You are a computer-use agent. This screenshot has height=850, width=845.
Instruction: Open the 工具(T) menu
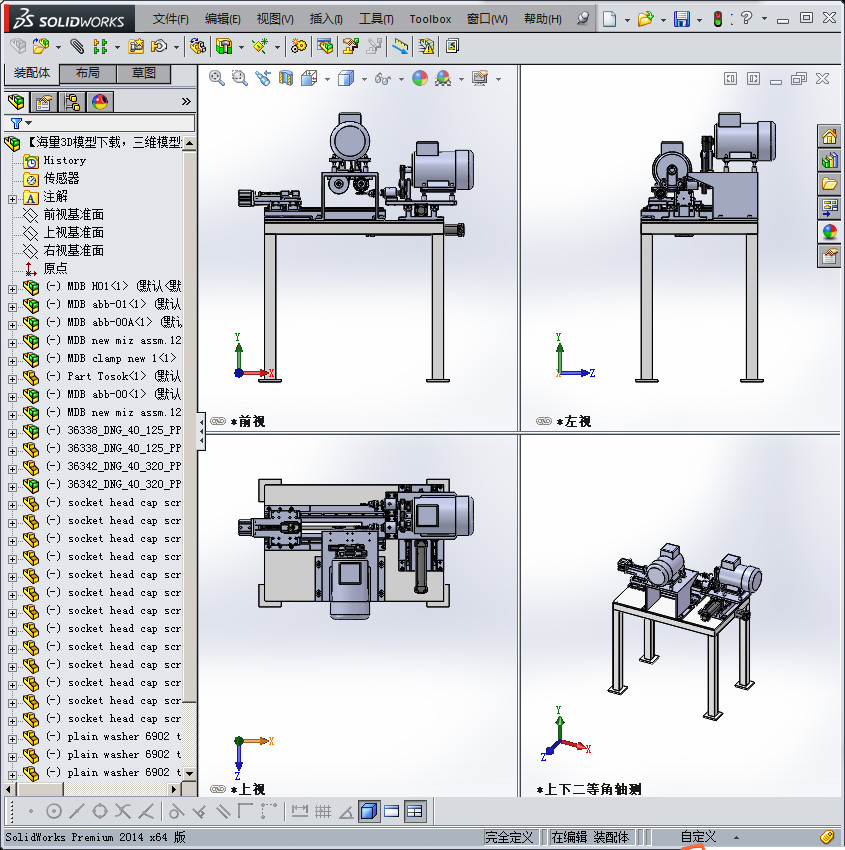click(376, 19)
